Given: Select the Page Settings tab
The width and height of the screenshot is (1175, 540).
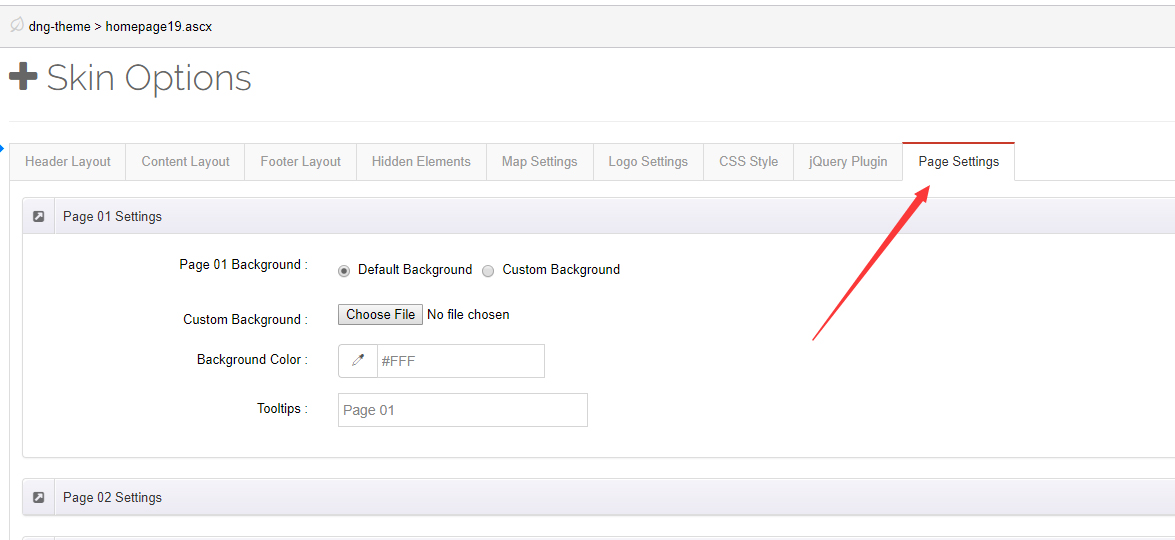Looking at the screenshot, I should click(x=958, y=162).
